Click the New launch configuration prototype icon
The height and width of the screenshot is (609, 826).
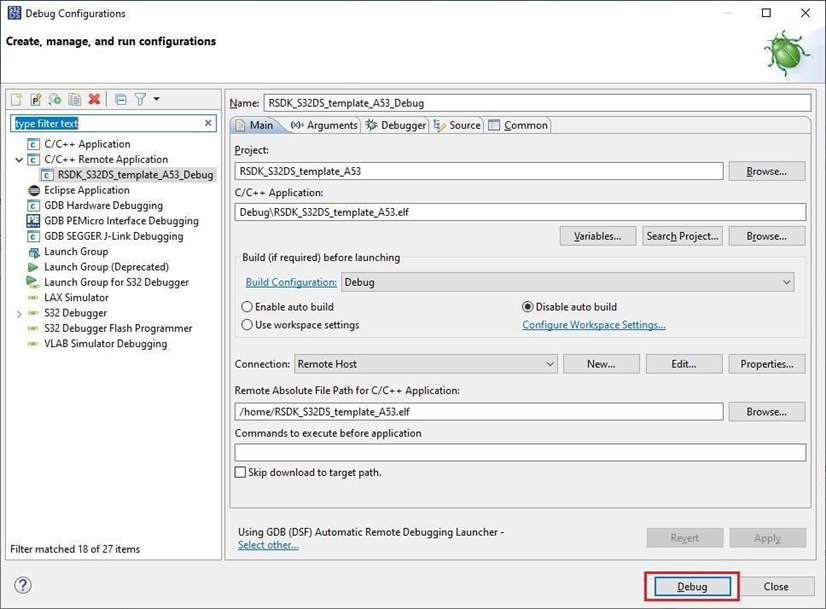click(35, 99)
